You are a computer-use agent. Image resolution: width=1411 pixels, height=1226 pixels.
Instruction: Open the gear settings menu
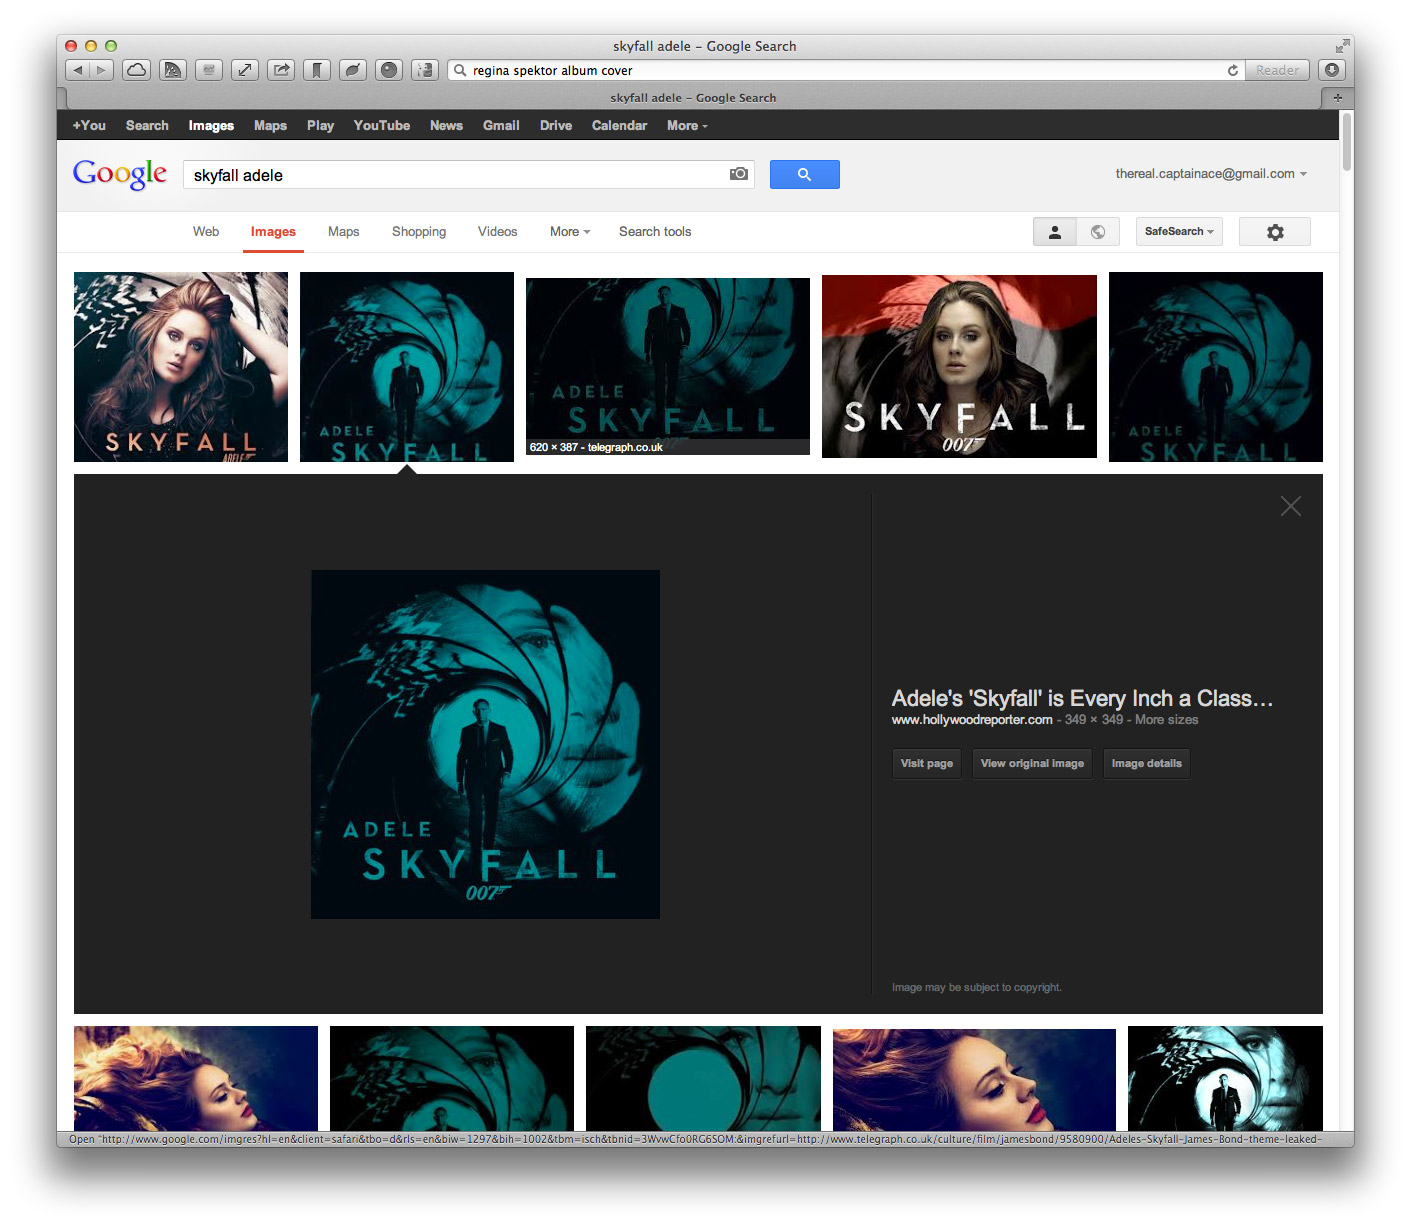tap(1275, 232)
